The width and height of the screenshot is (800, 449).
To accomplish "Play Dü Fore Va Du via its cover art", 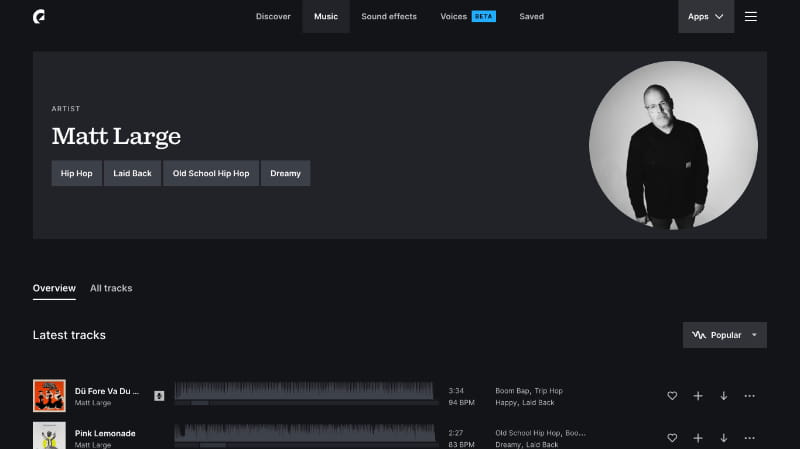I will click(49, 395).
